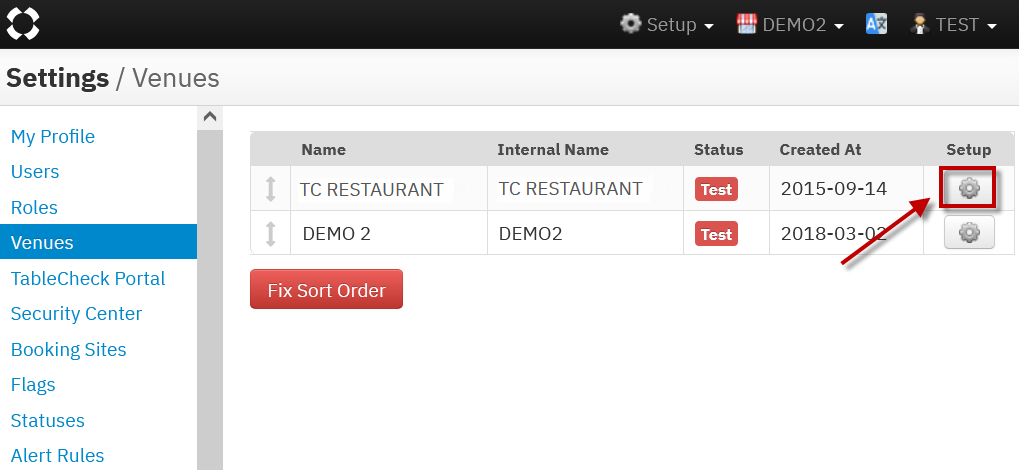
Task: Click the Fix Sort Order button
Action: 326,290
